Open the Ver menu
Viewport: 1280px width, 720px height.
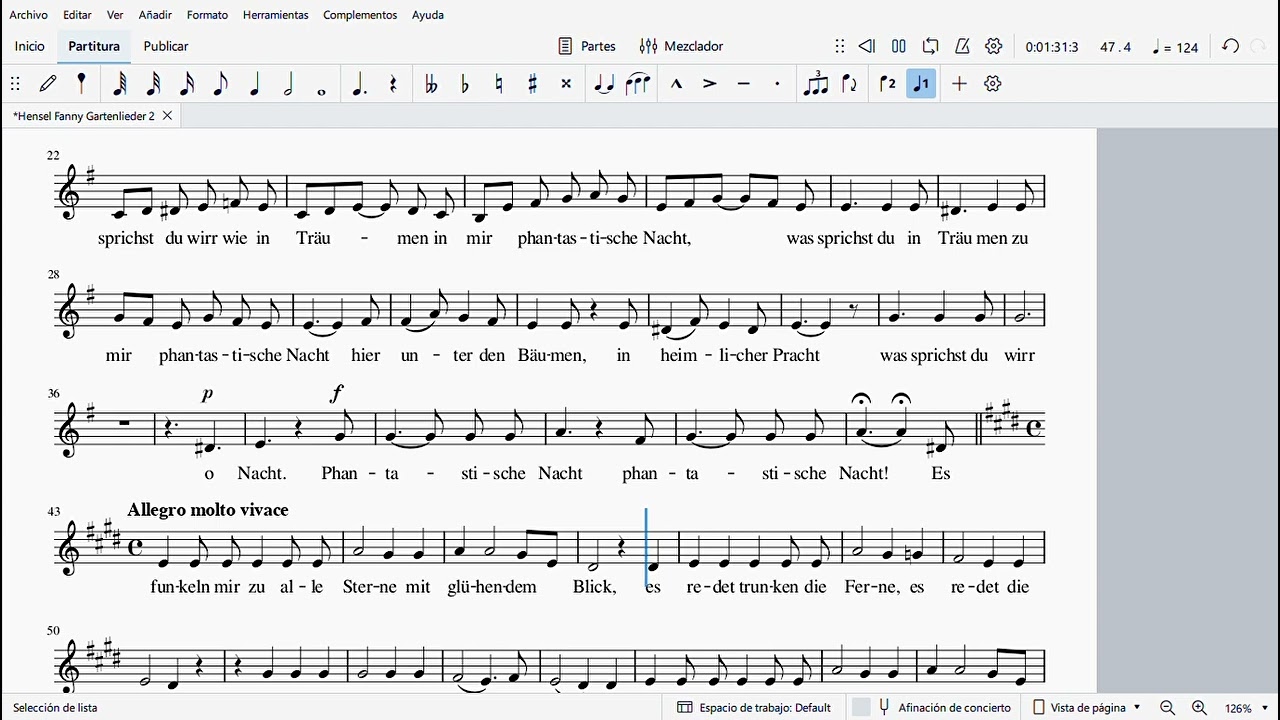[115, 15]
